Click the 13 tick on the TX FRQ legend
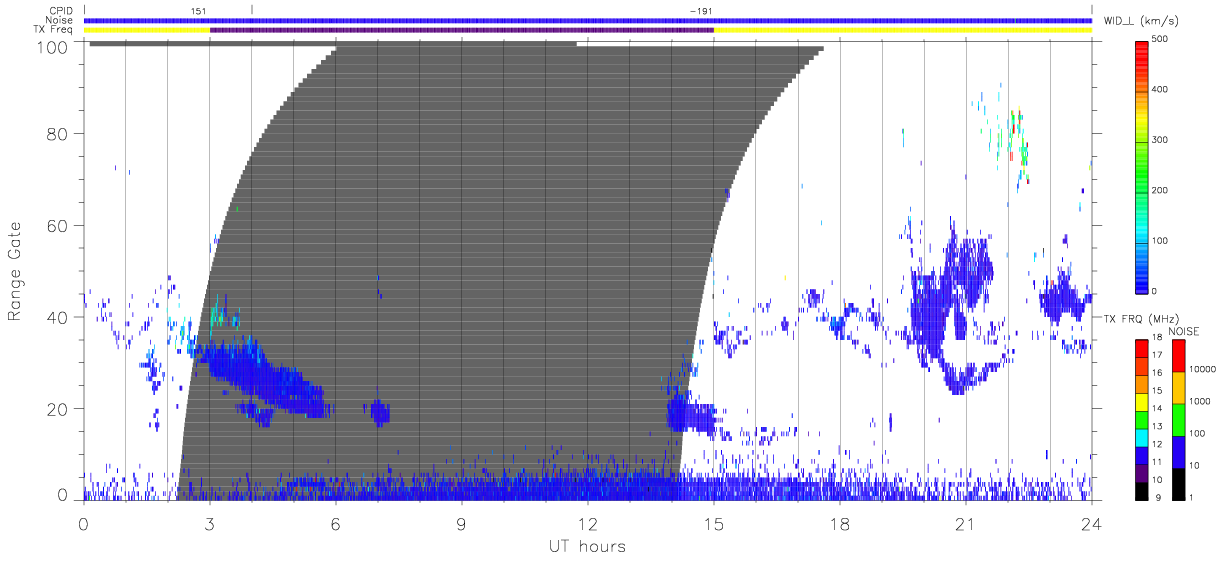Screen dimensions: 1228x567 click(1158, 426)
